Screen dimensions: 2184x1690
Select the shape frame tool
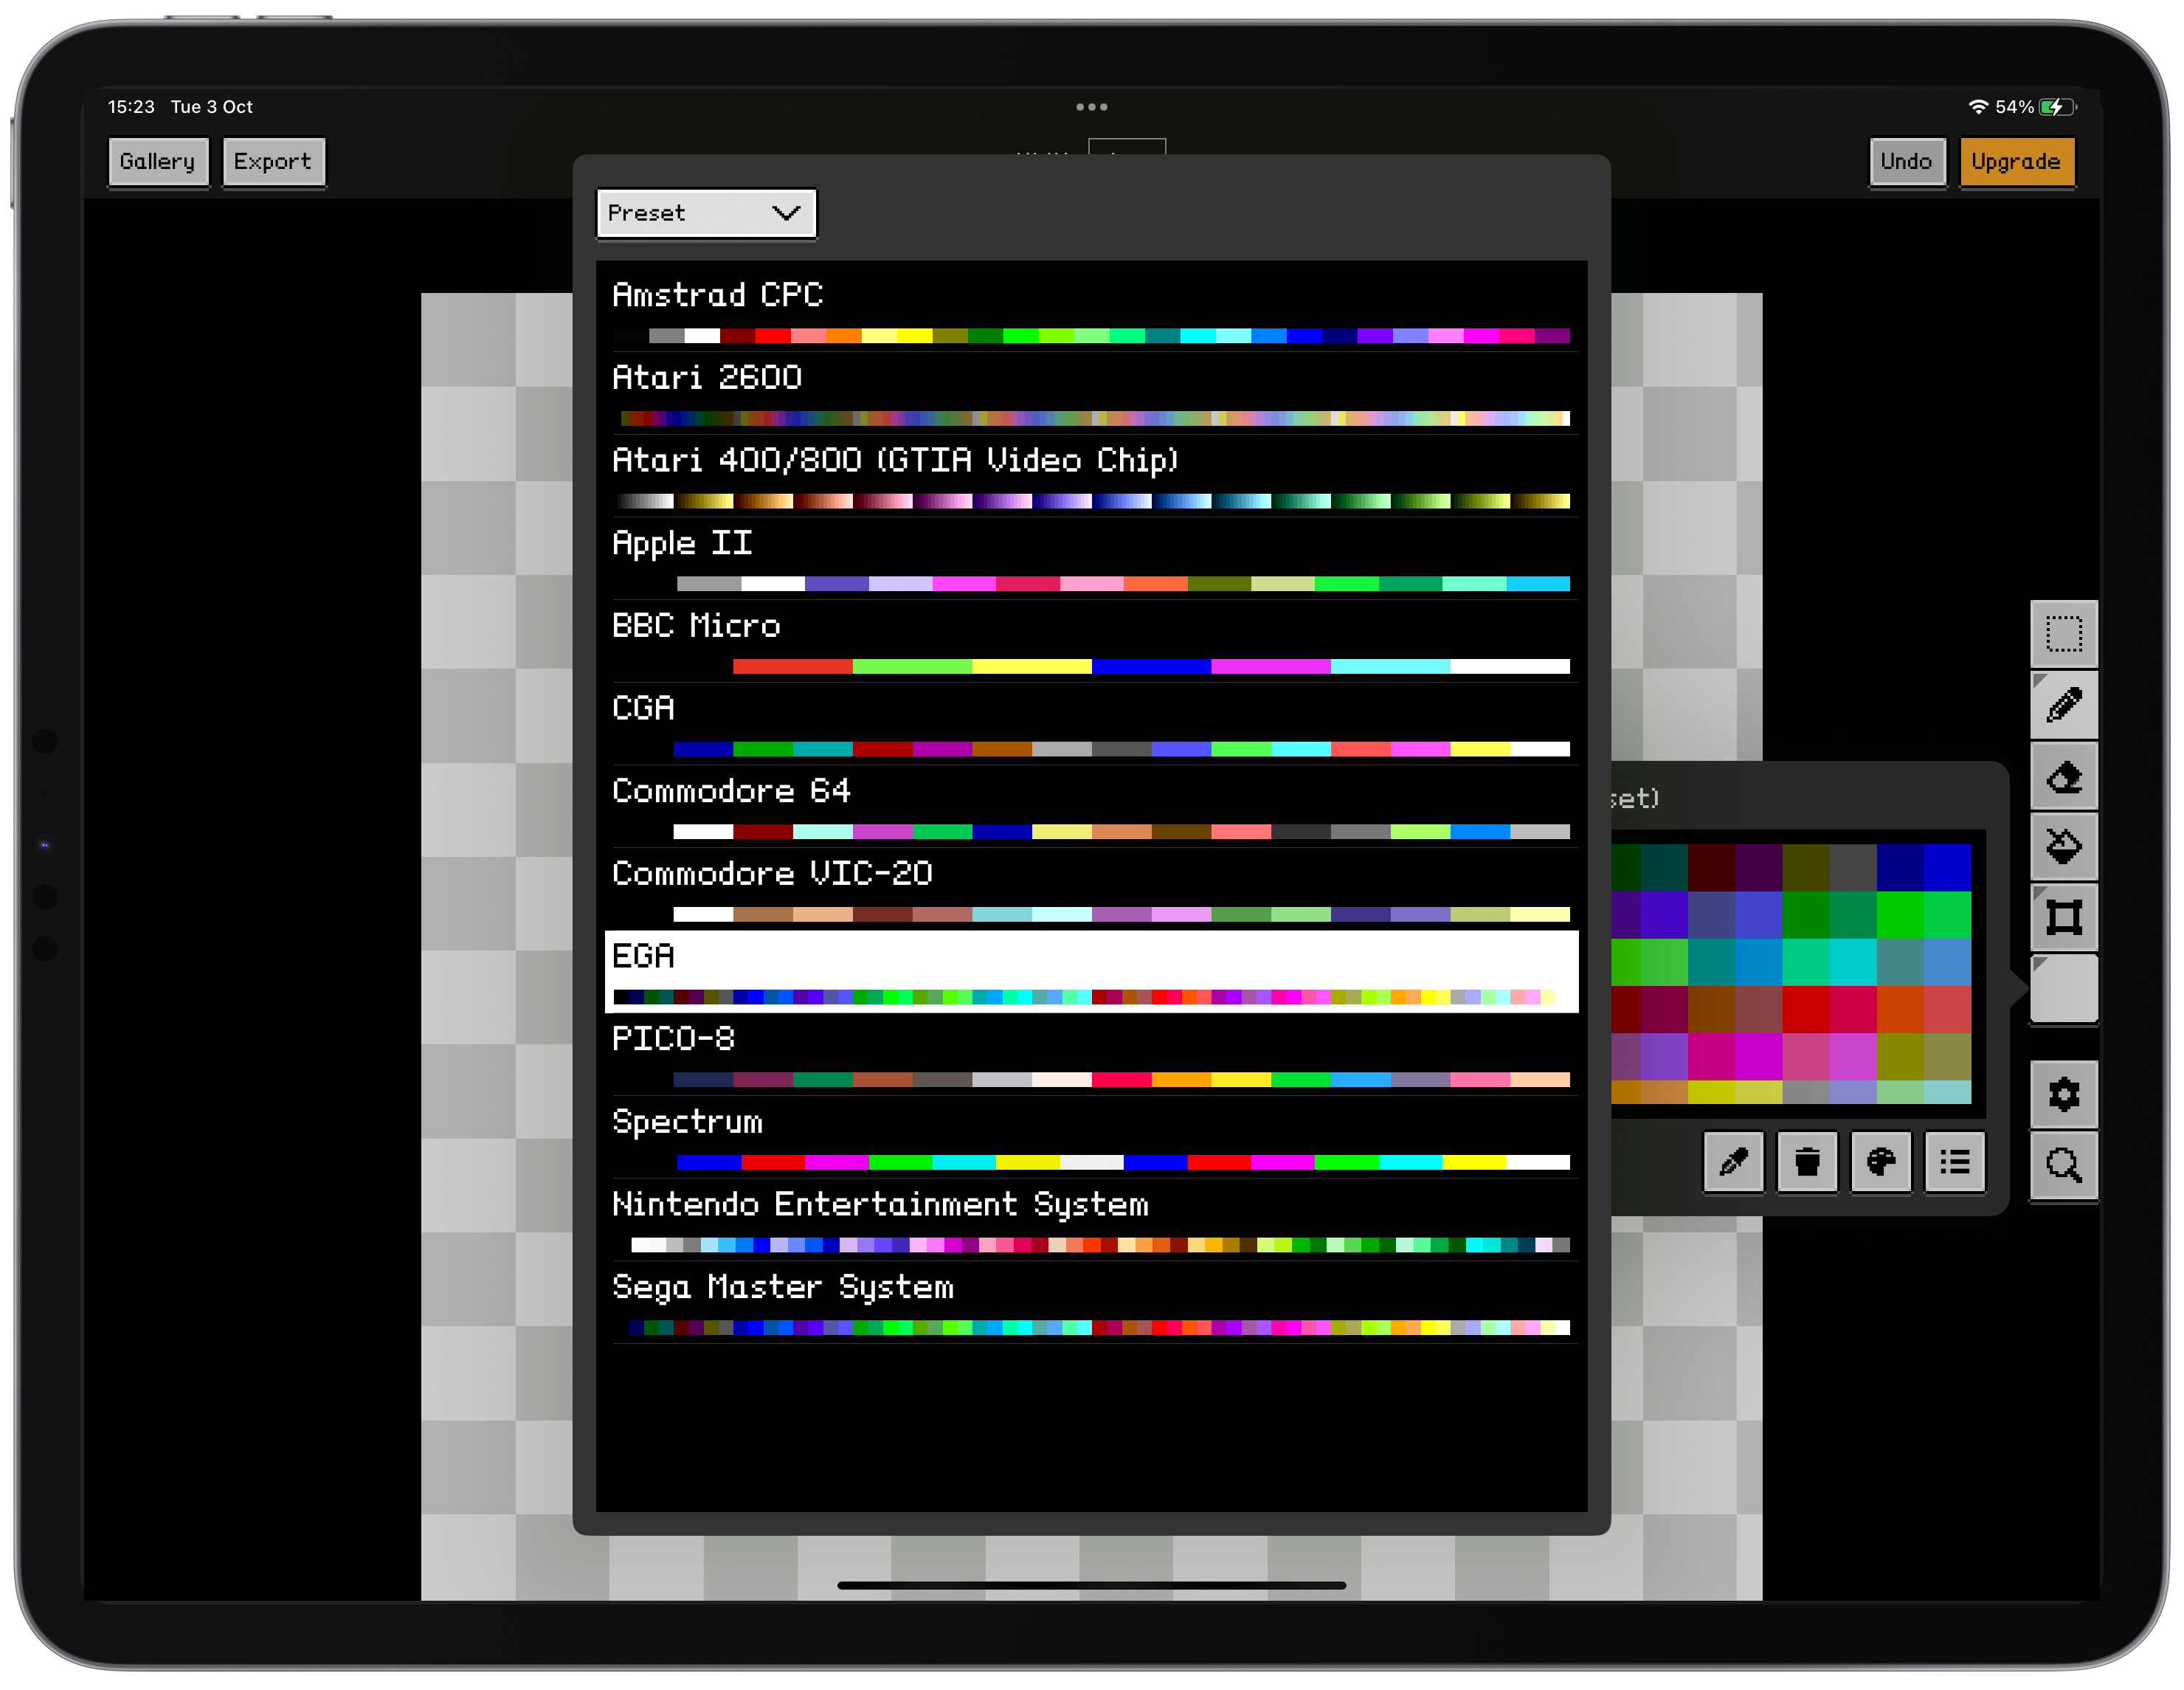[x=2063, y=917]
